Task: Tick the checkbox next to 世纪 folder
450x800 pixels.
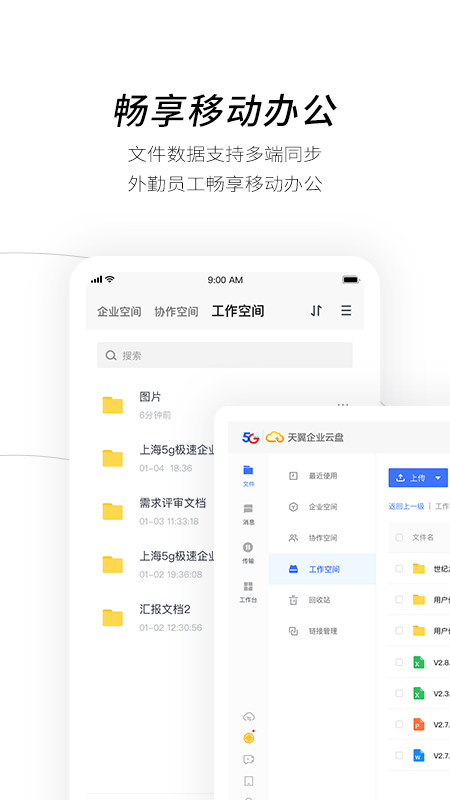Action: point(399,568)
